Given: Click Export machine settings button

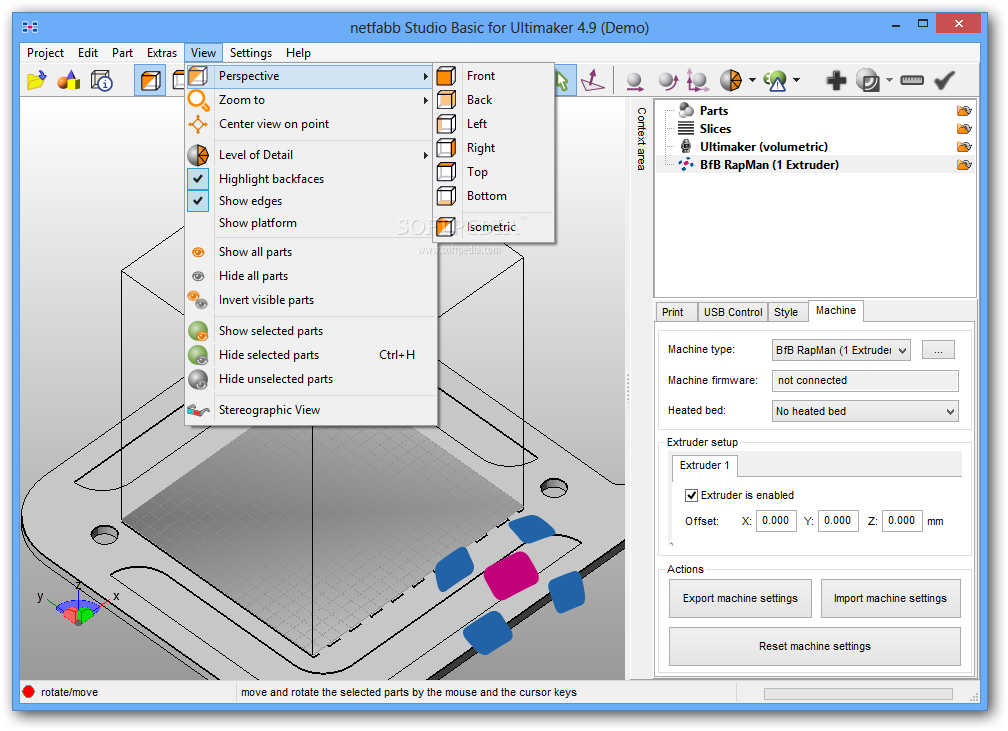Looking at the screenshot, I should coord(741,598).
